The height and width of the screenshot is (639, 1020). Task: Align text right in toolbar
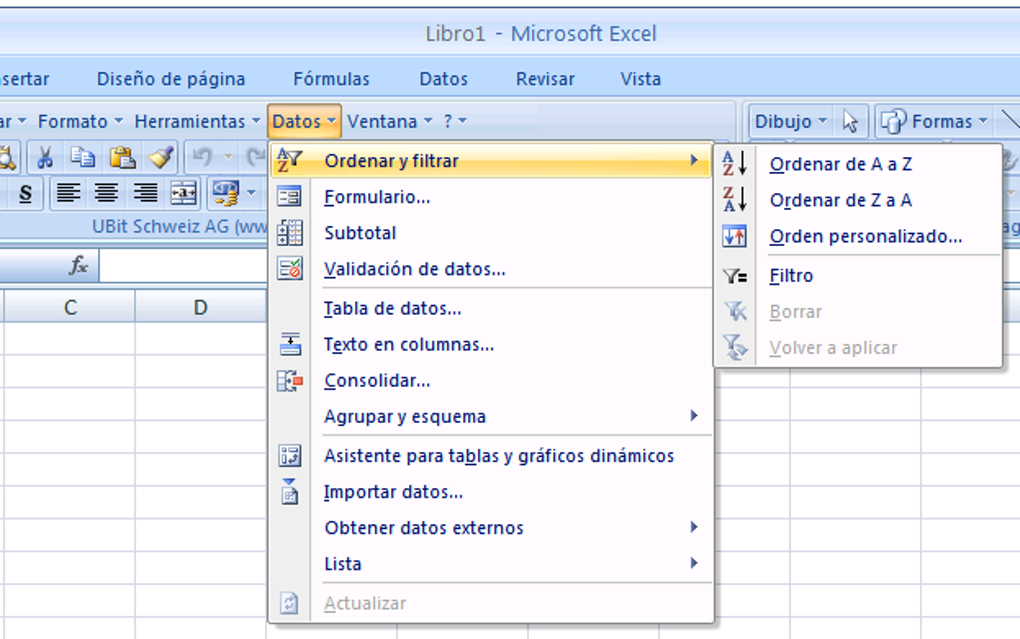(x=145, y=193)
